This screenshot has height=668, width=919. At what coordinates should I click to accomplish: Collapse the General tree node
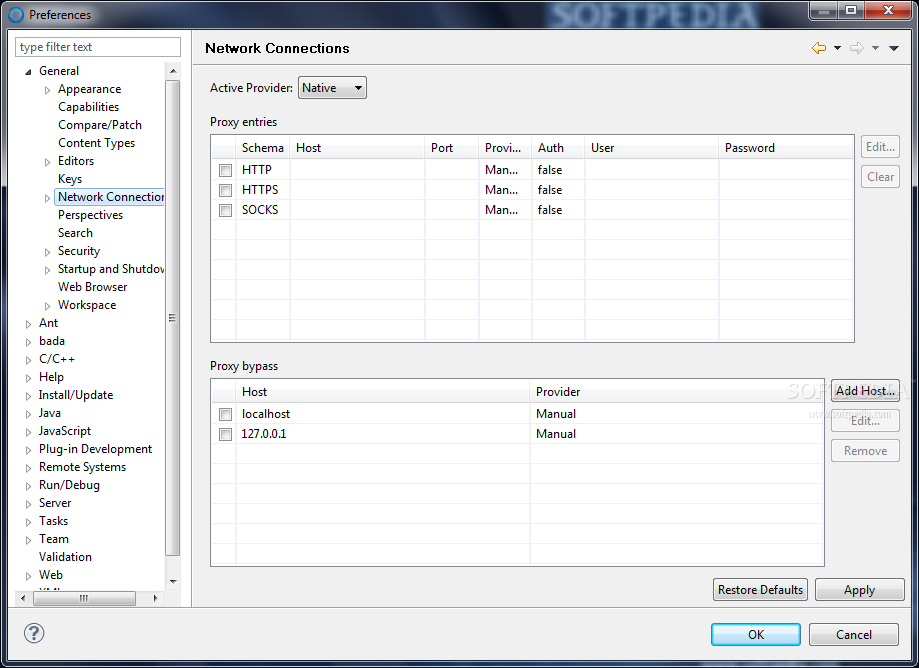[28, 71]
